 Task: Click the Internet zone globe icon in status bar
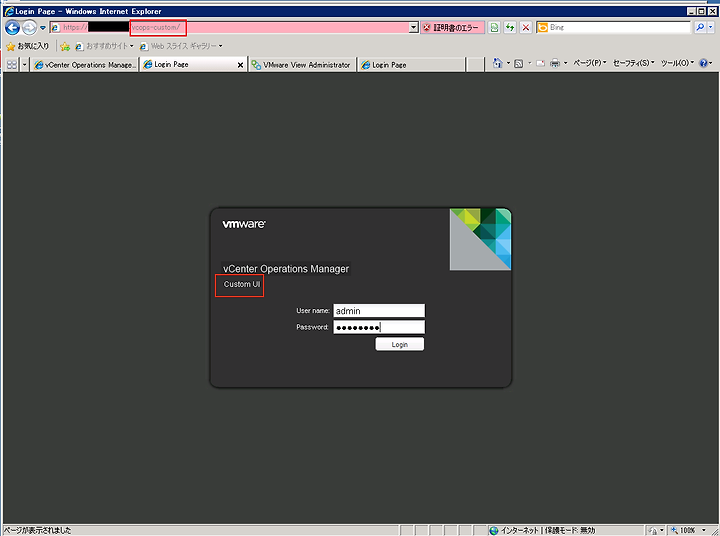494,530
